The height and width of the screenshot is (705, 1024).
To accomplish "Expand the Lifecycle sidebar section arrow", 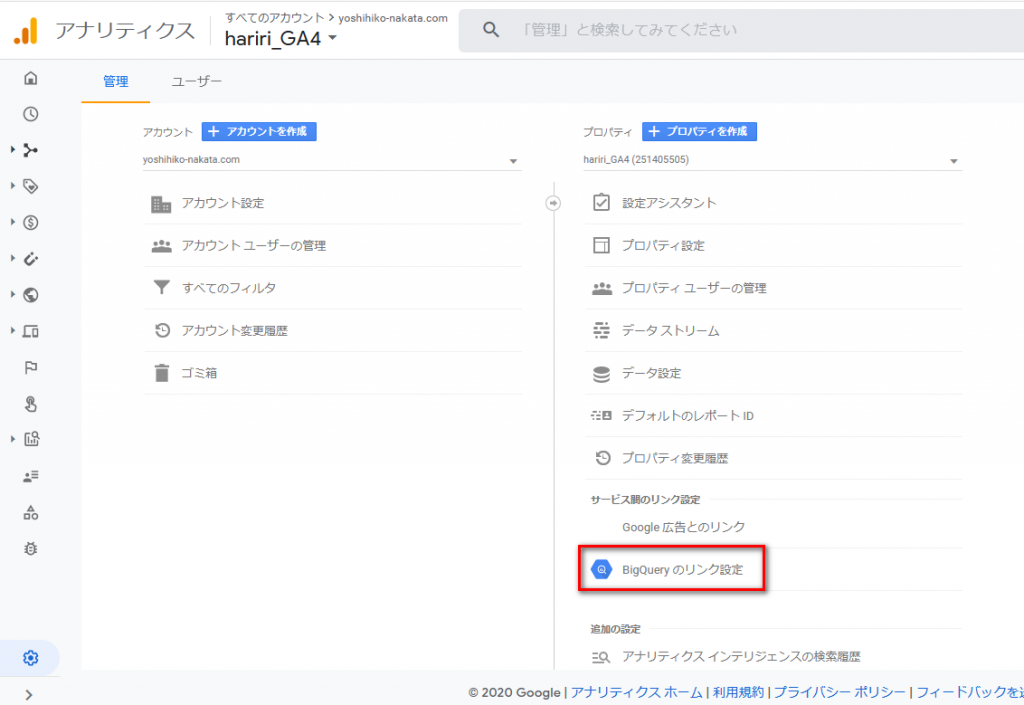I will [12, 149].
